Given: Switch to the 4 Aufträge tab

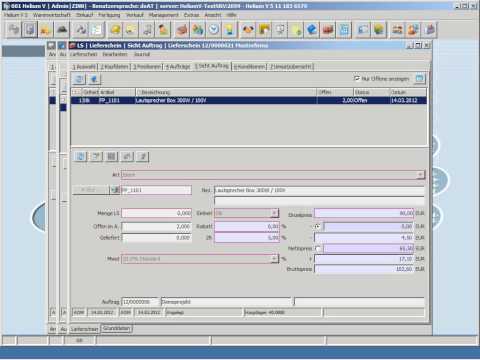Looking at the screenshot, I should pyautogui.click(x=178, y=67).
